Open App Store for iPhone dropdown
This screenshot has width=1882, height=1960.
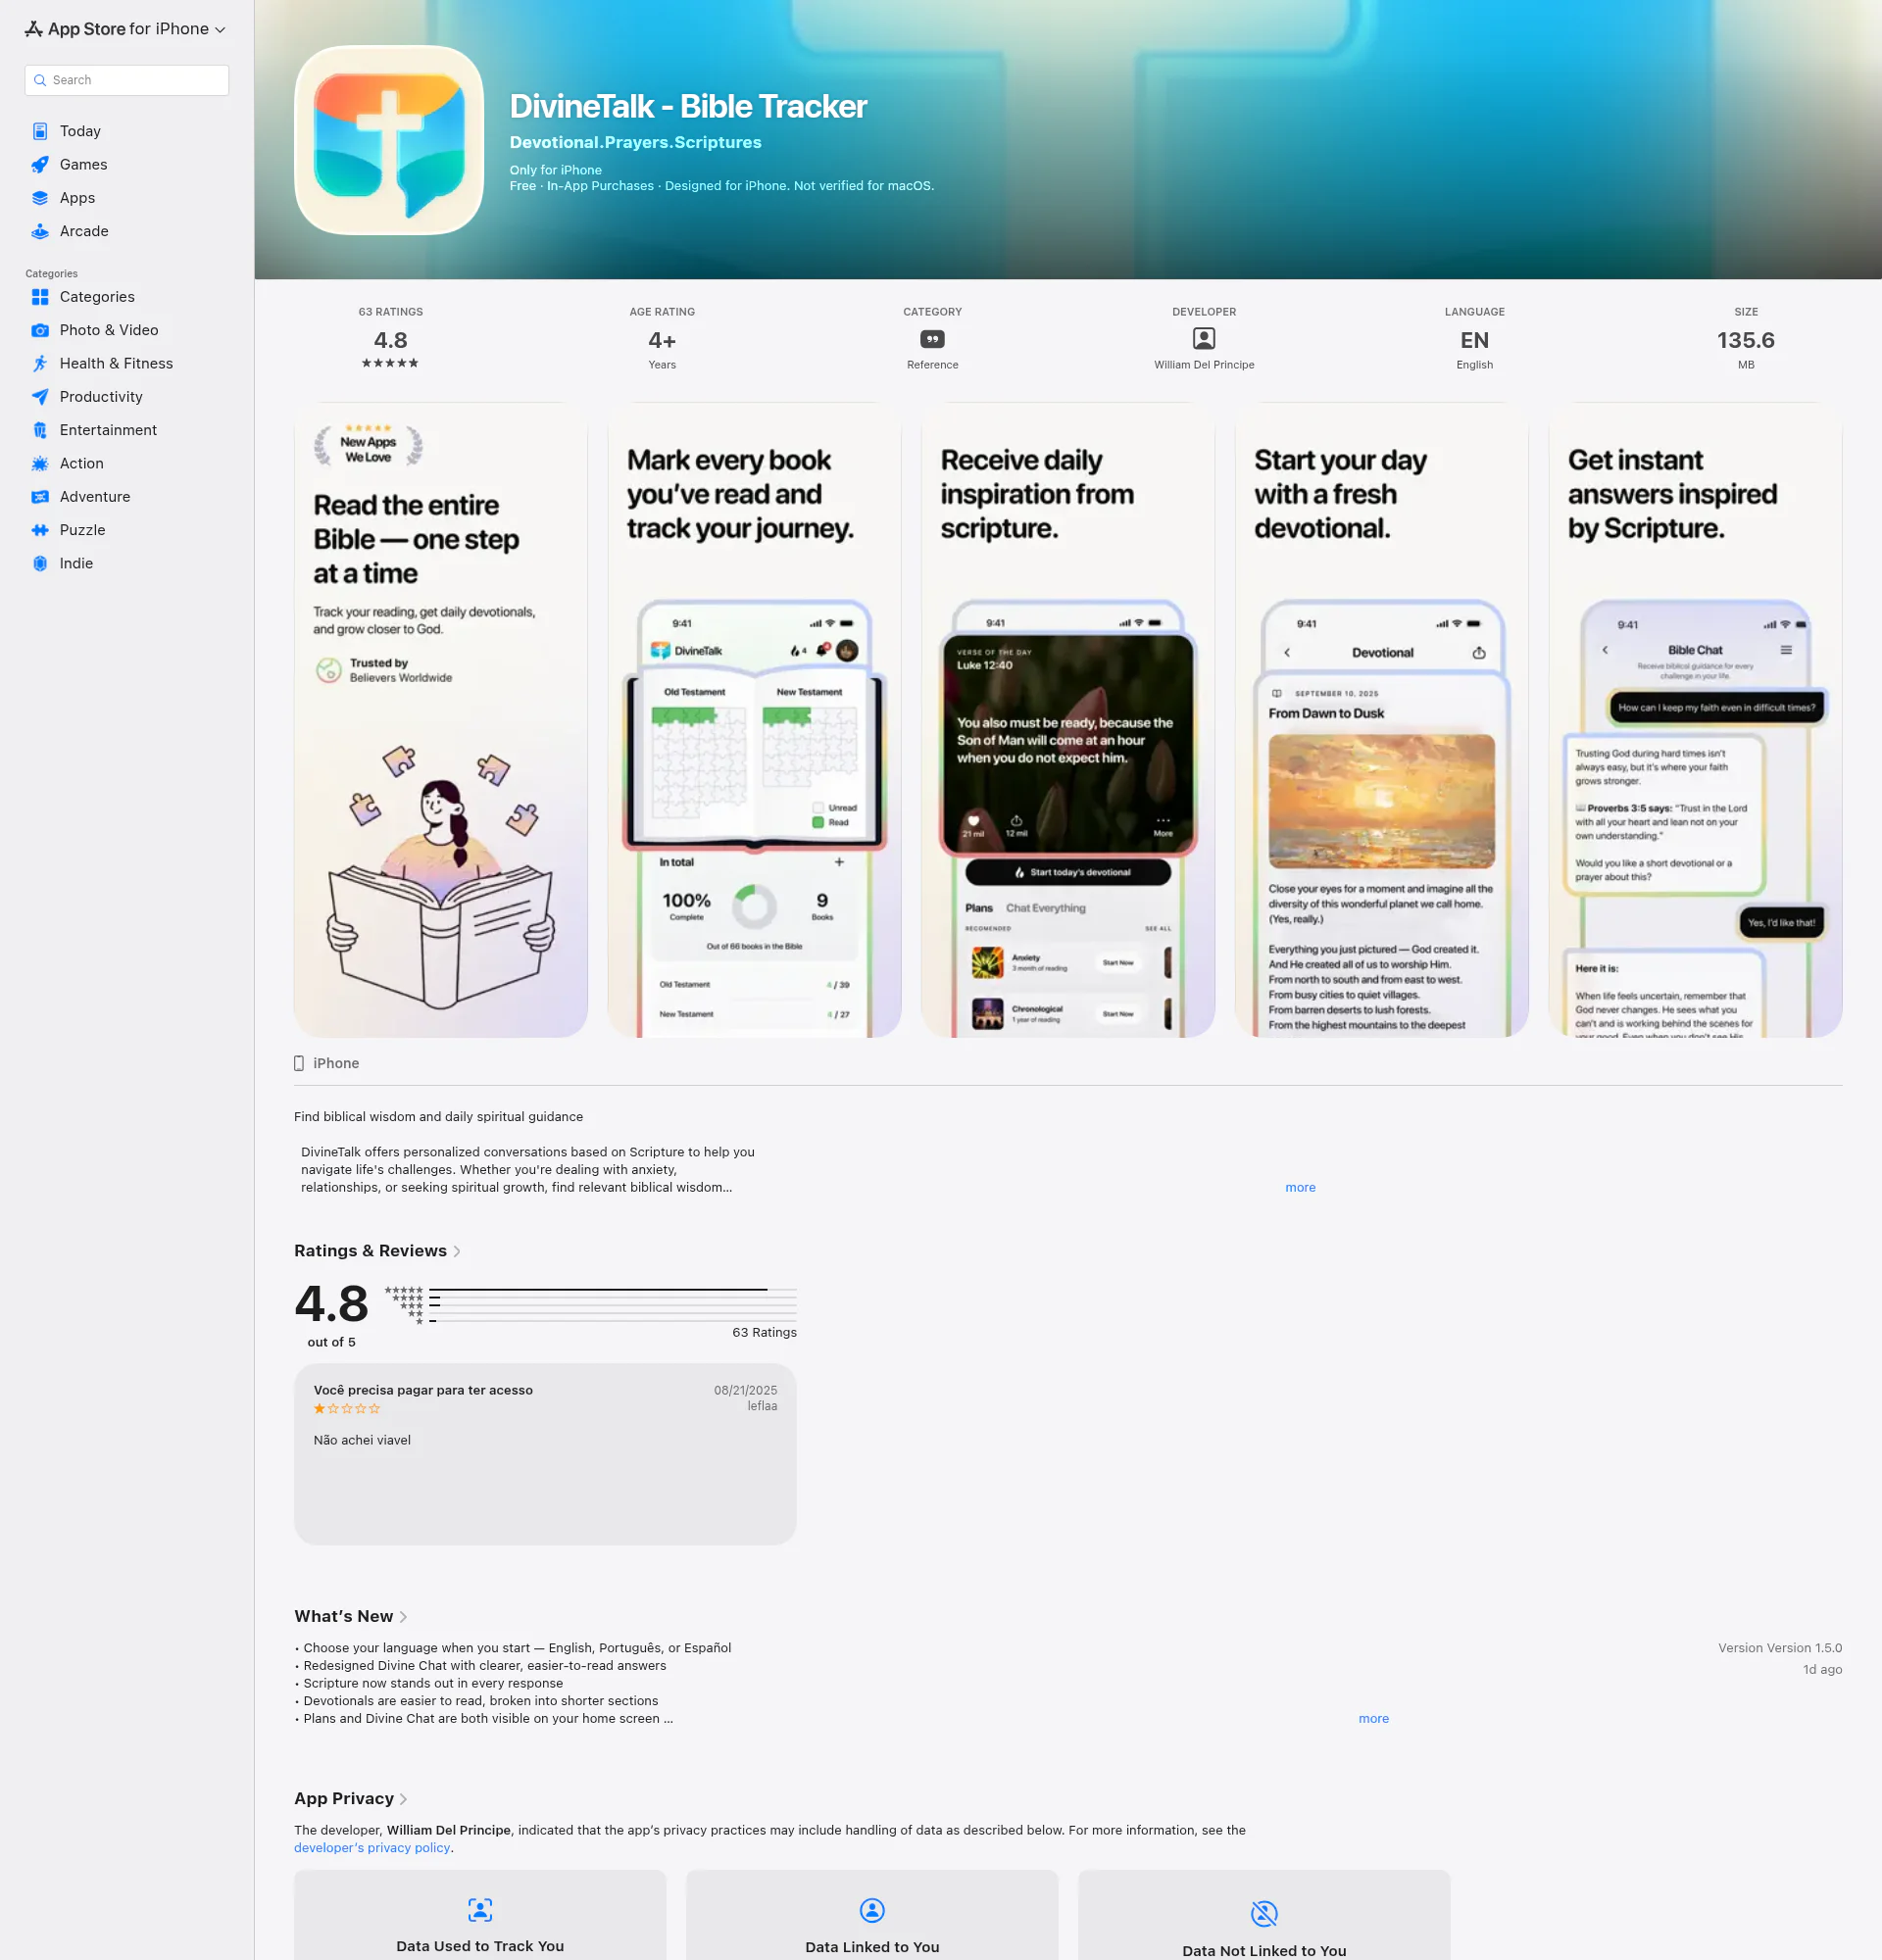point(126,29)
